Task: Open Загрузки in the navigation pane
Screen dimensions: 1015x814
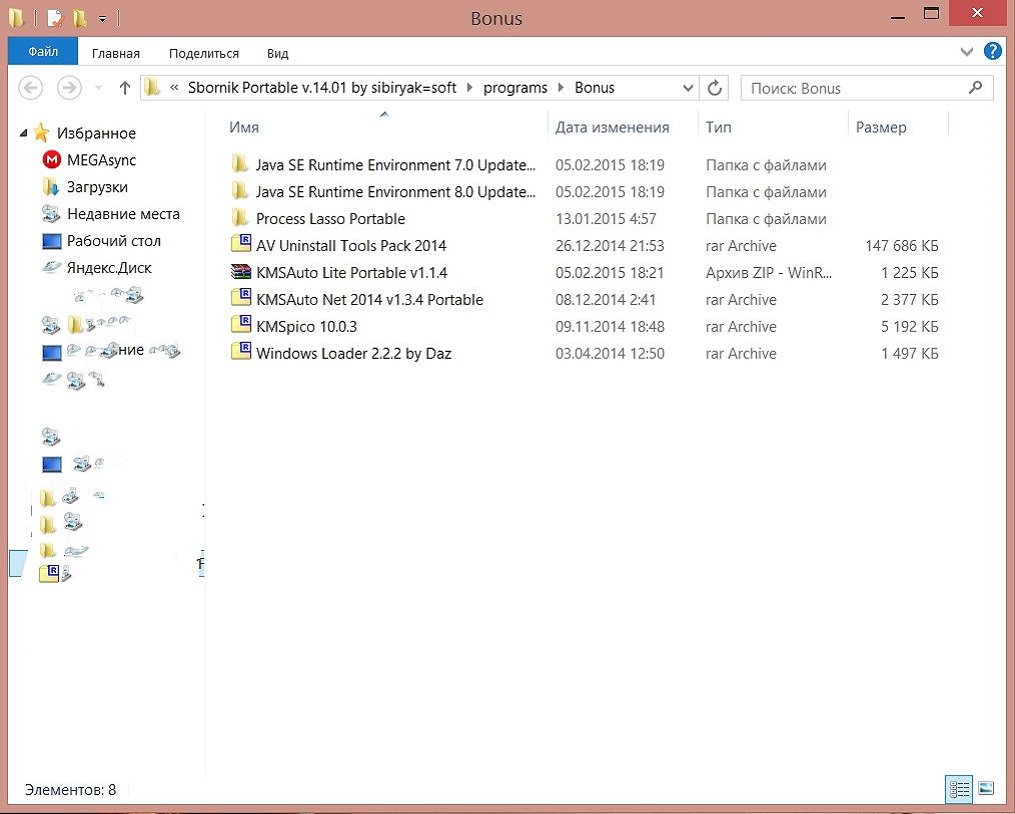Action: (97, 187)
